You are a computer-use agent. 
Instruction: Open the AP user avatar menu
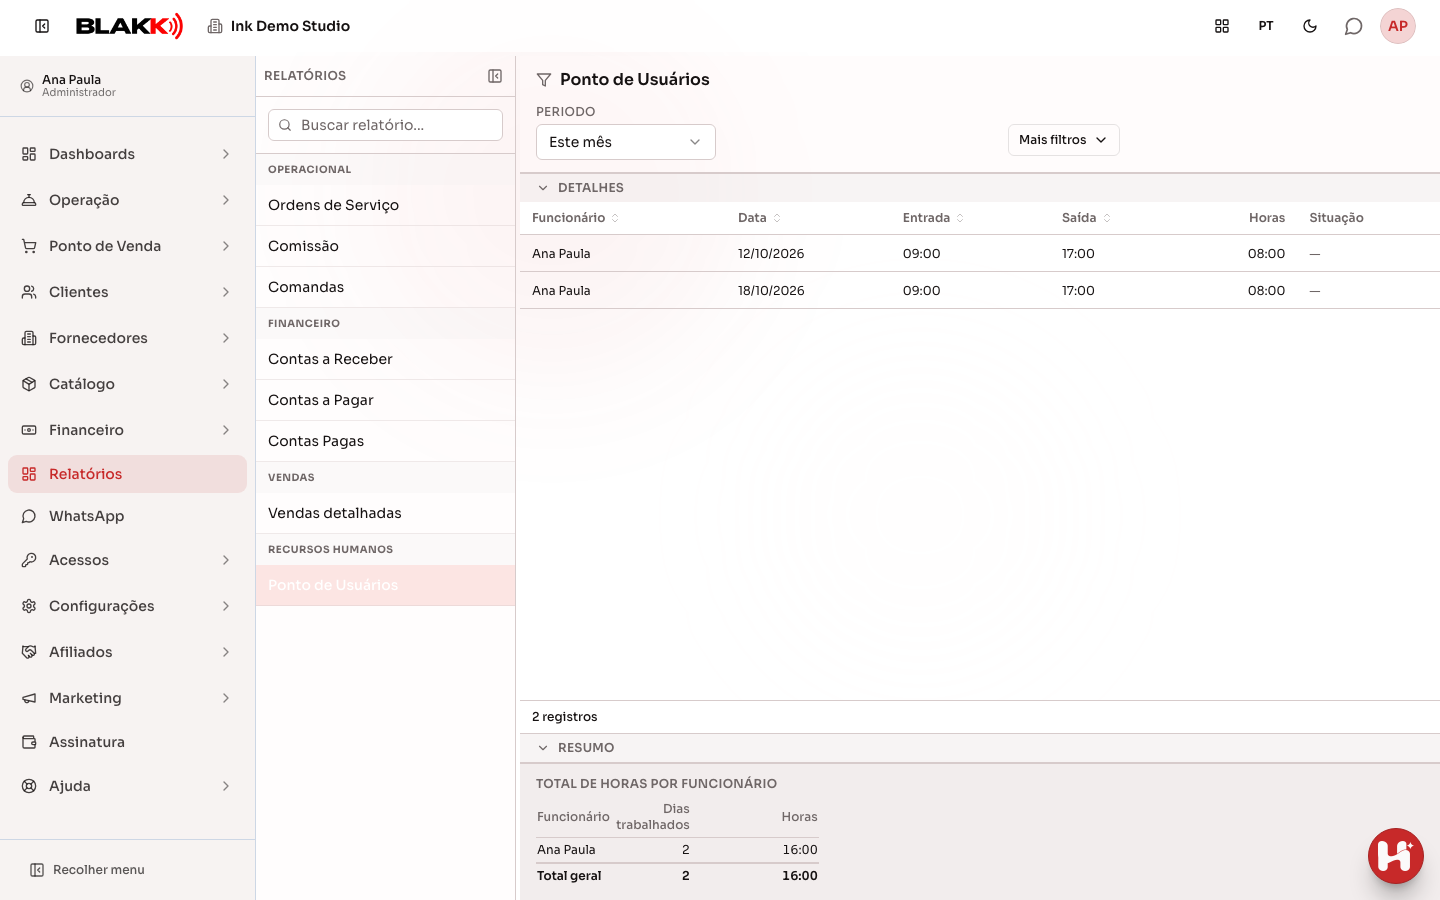1398,26
